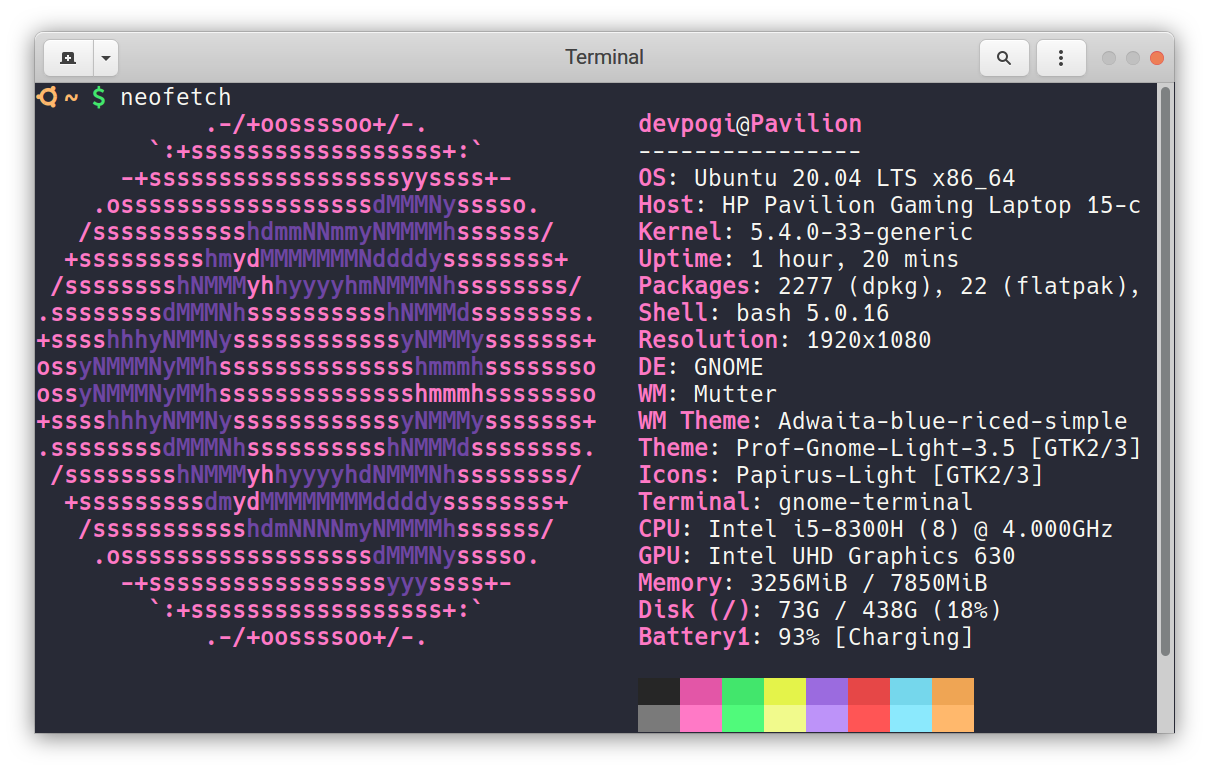The width and height of the screenshot is (1209, 771).
Task: Click the light green block in bottom row
Action: coord(743,718)
